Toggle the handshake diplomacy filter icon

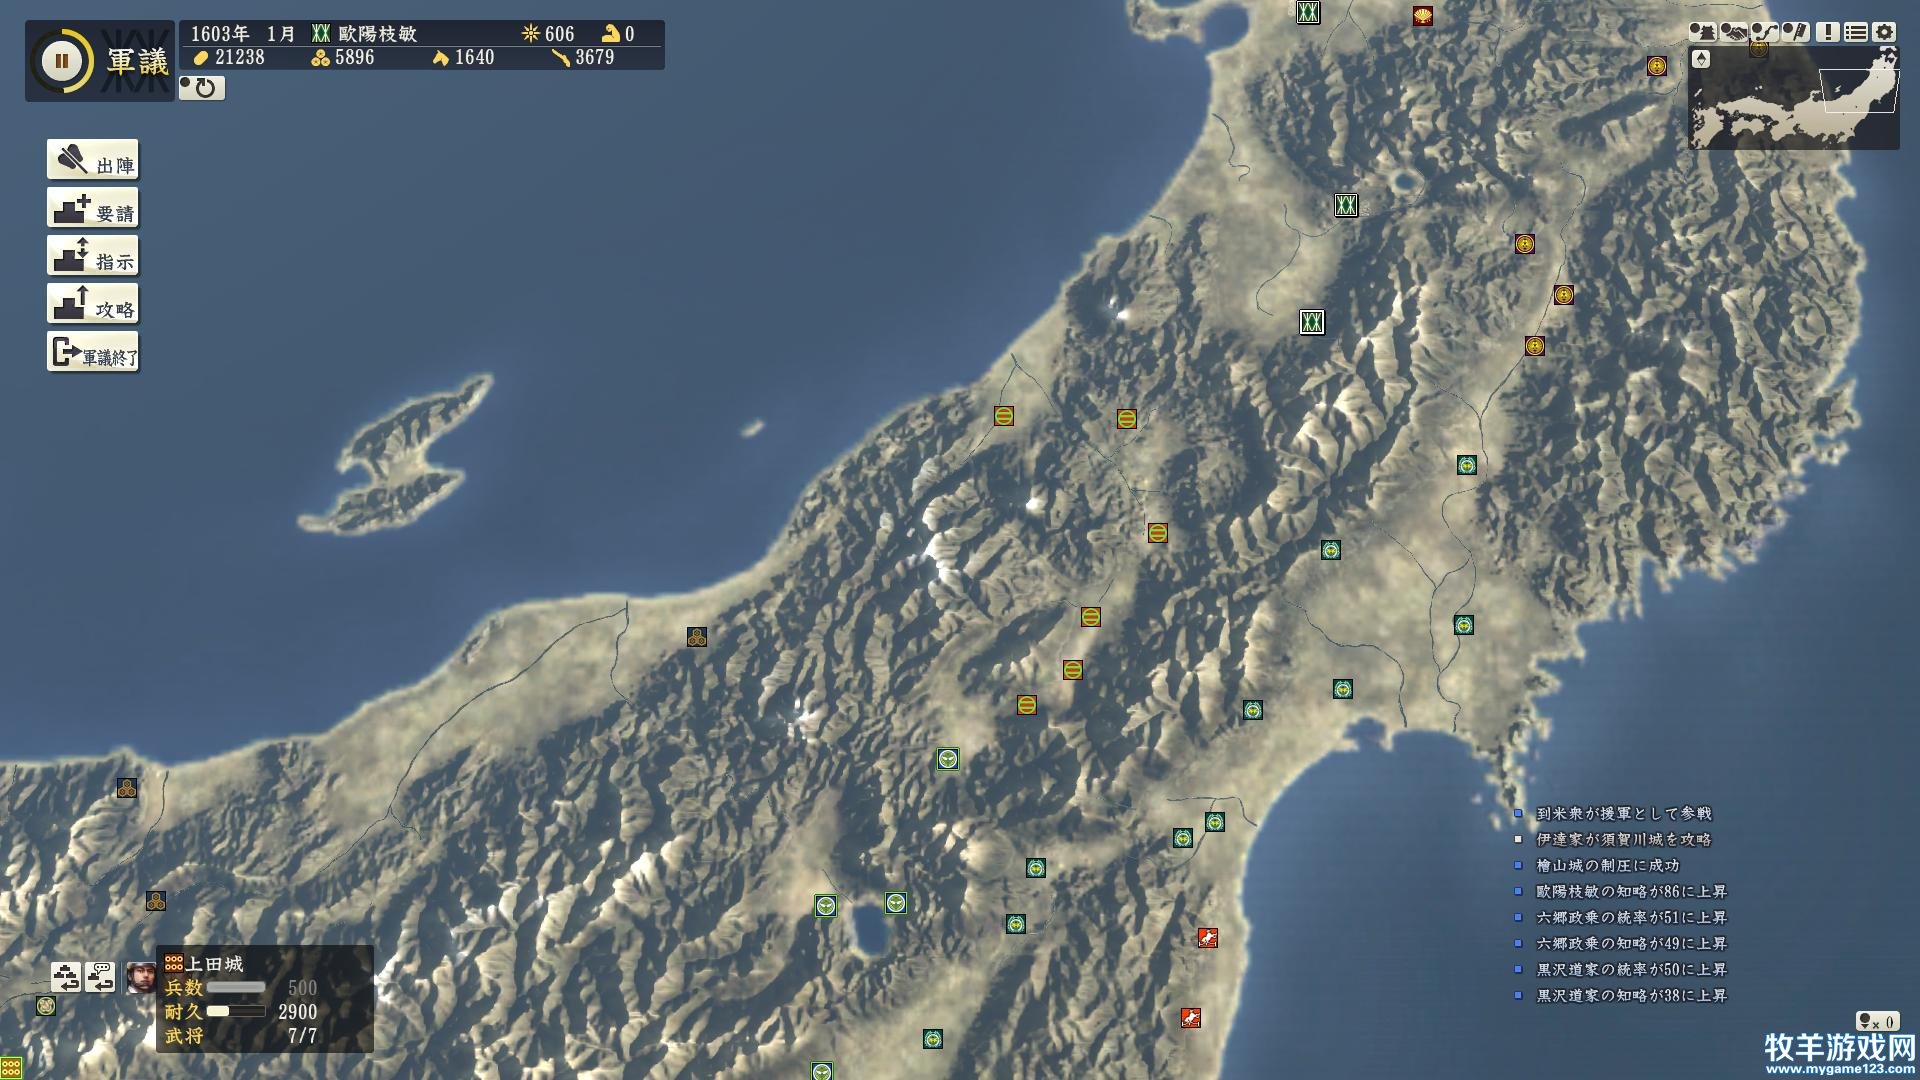1733,32
